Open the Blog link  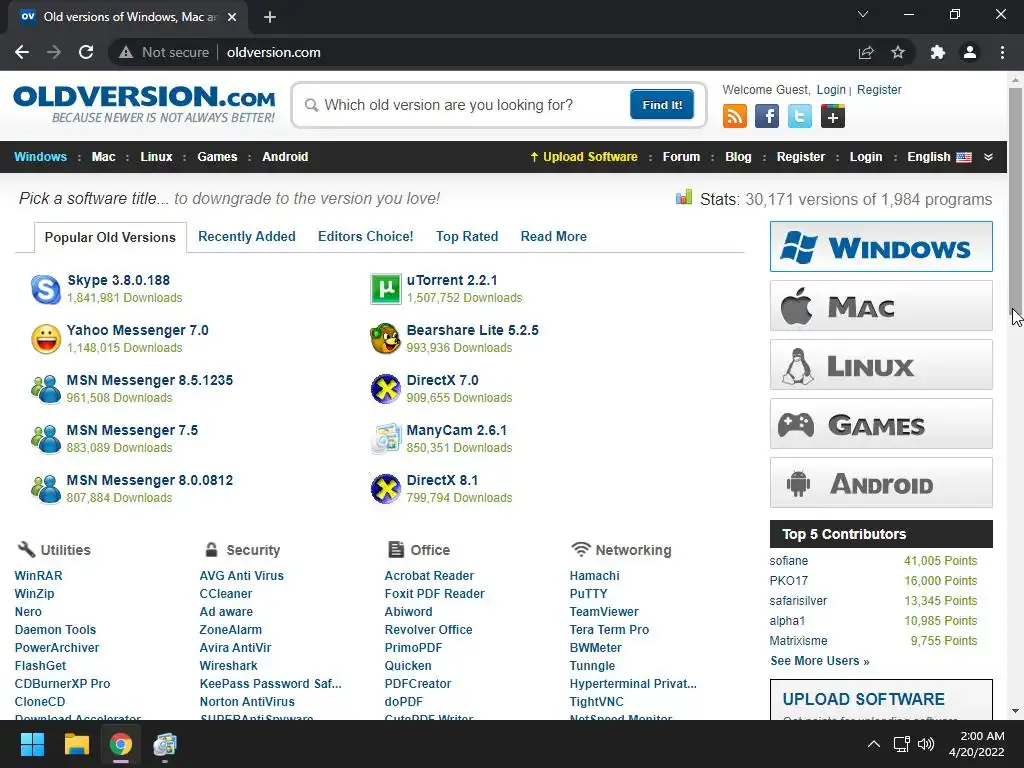[738, 157]
